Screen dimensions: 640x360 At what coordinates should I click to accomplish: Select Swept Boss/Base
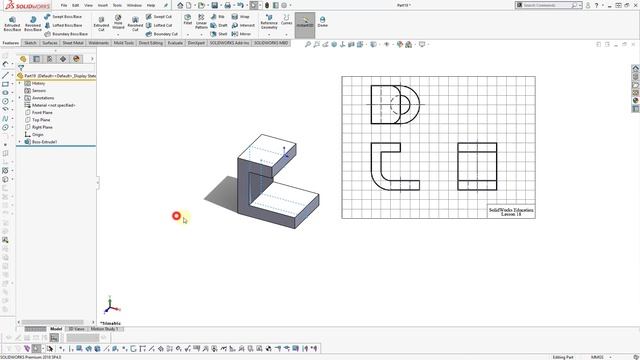pos(63,16)
